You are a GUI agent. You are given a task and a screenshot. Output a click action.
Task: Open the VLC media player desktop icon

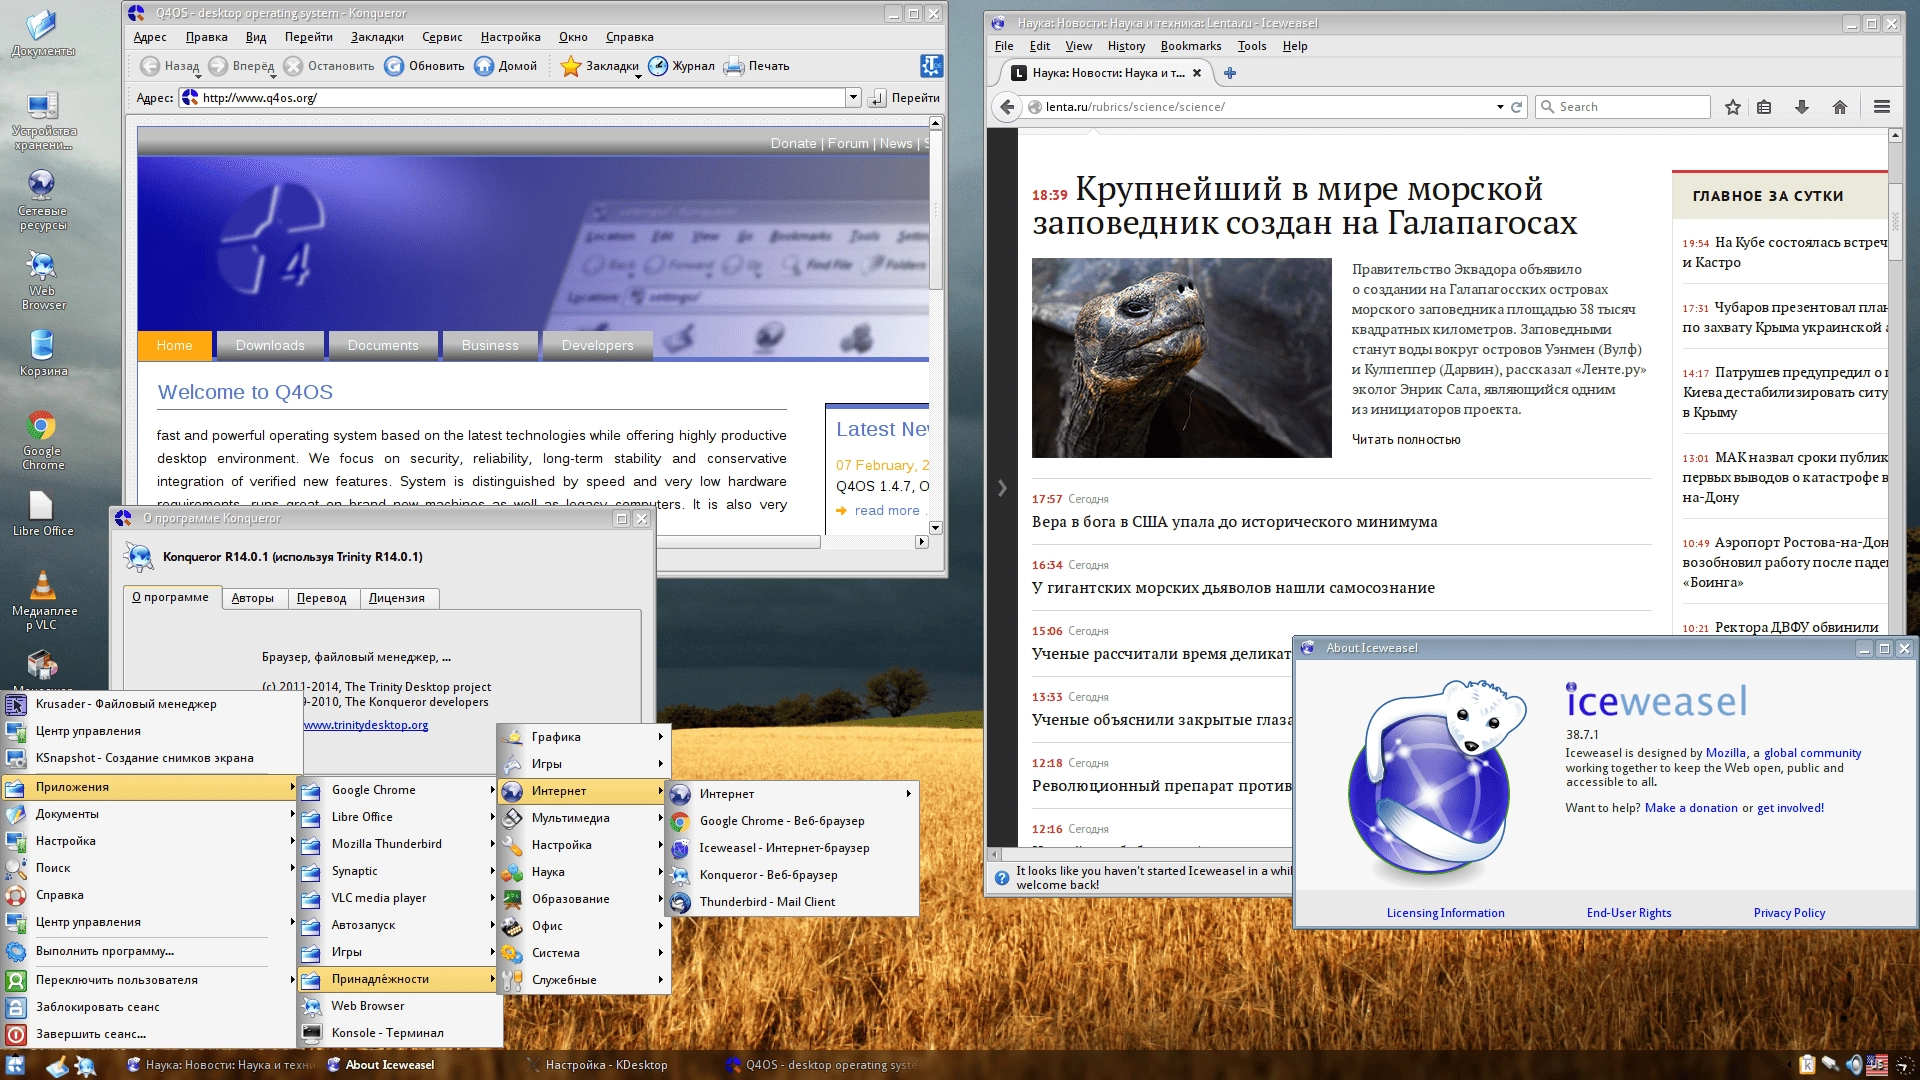[42, 585]
